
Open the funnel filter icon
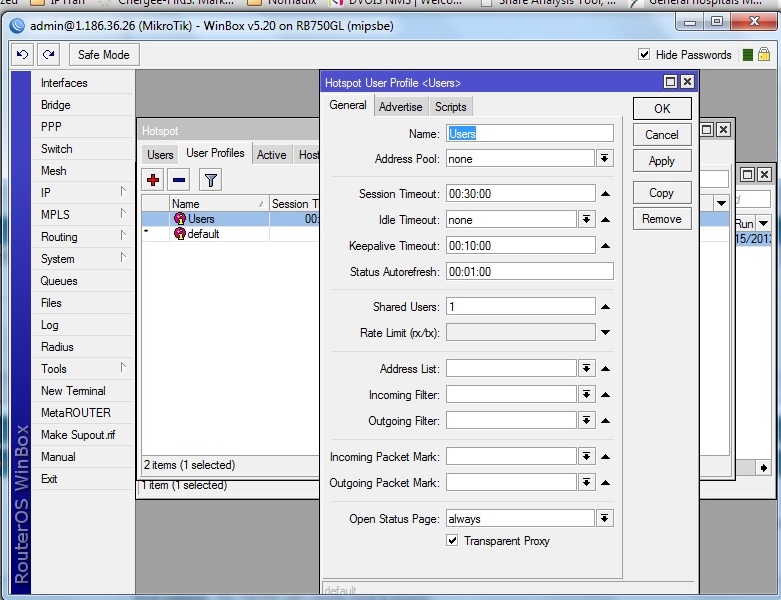coord(211,180)
